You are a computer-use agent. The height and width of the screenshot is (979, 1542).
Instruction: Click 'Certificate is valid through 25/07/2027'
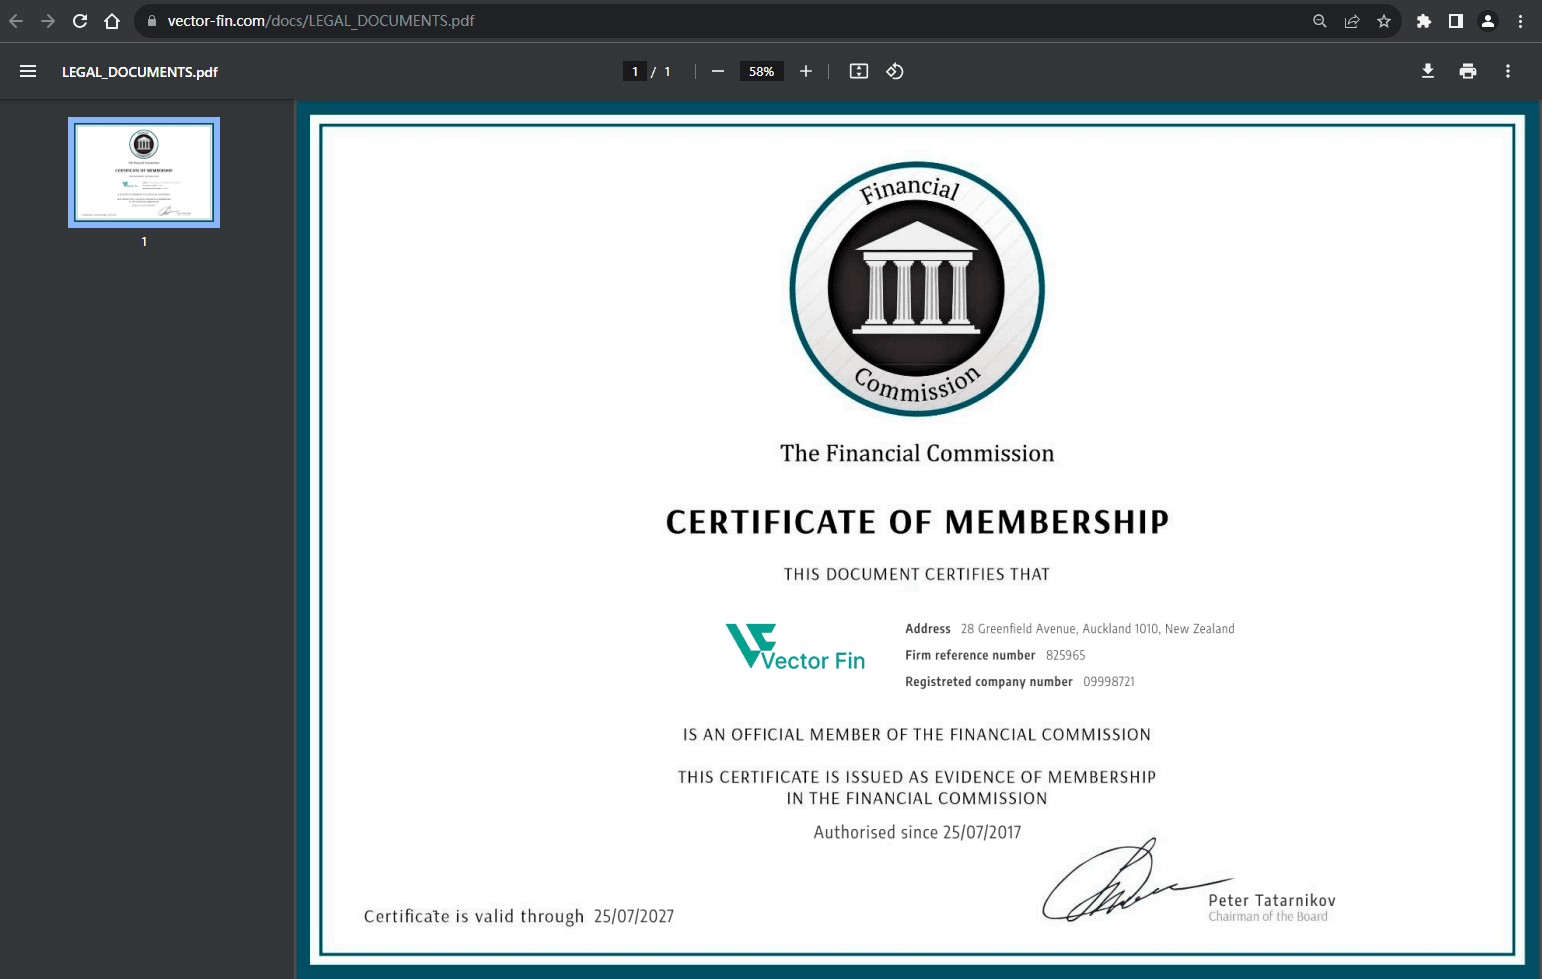pyautogui.click(x=519, y=916)
